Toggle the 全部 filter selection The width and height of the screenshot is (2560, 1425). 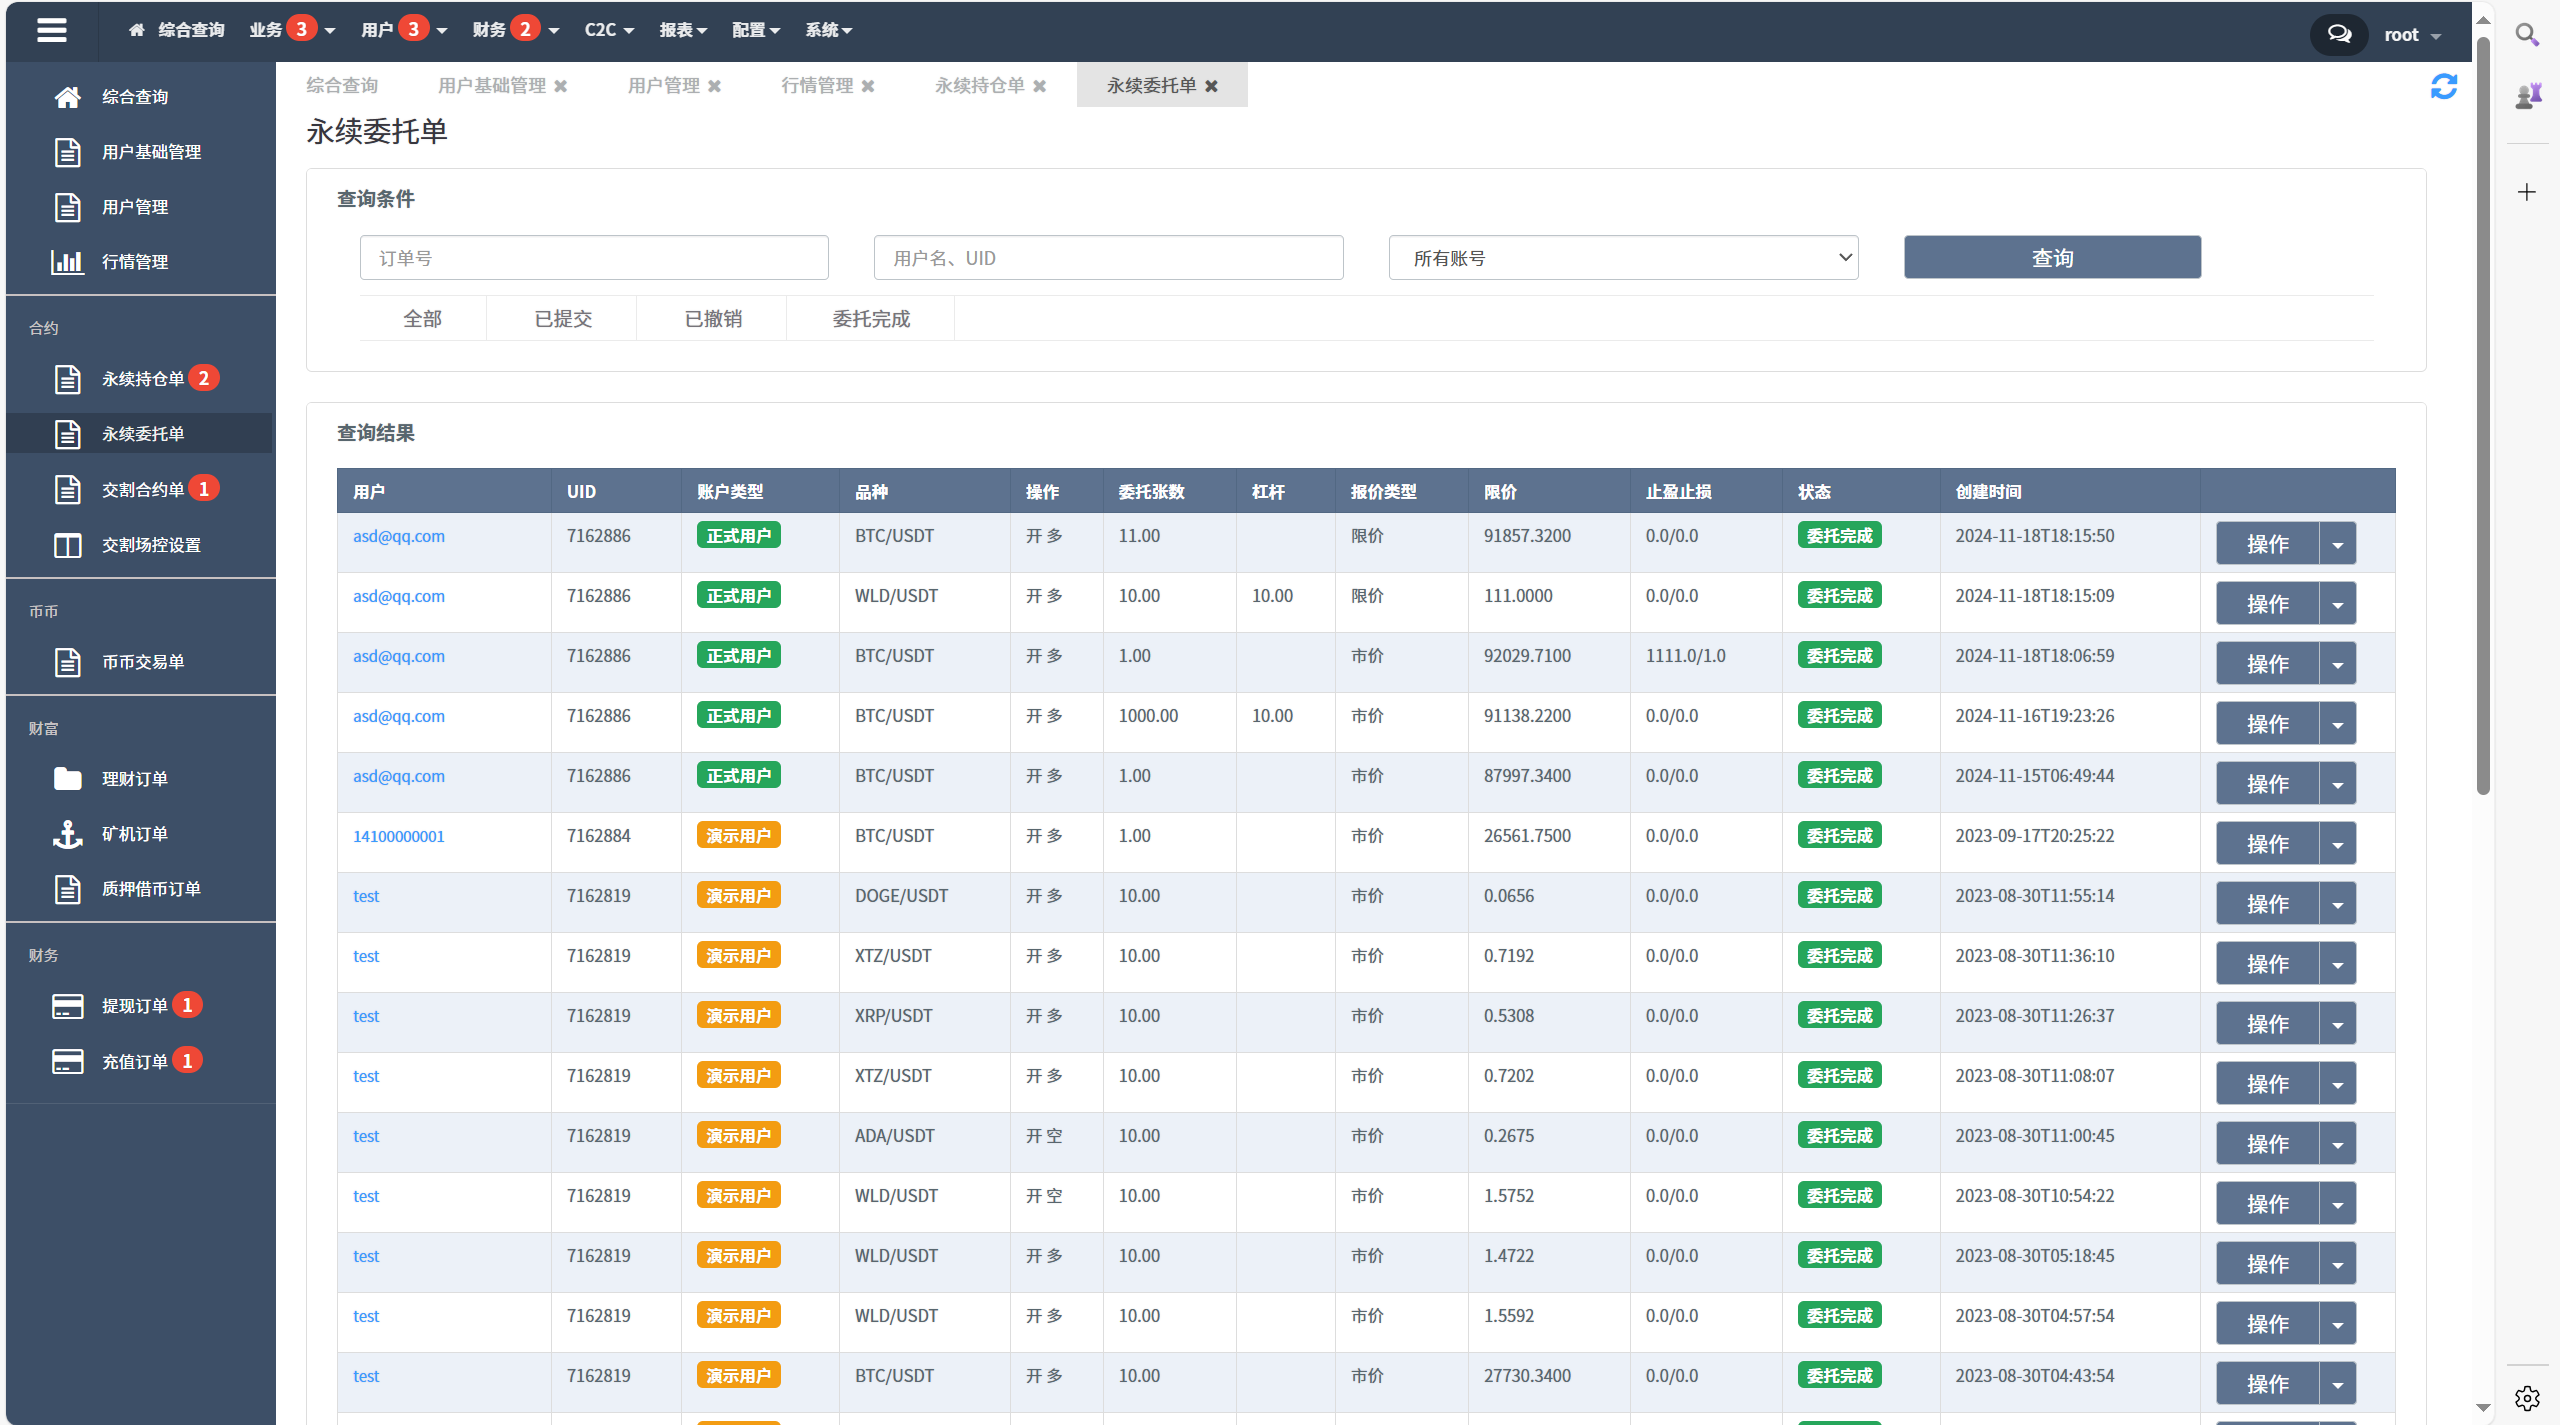(419, 319)
